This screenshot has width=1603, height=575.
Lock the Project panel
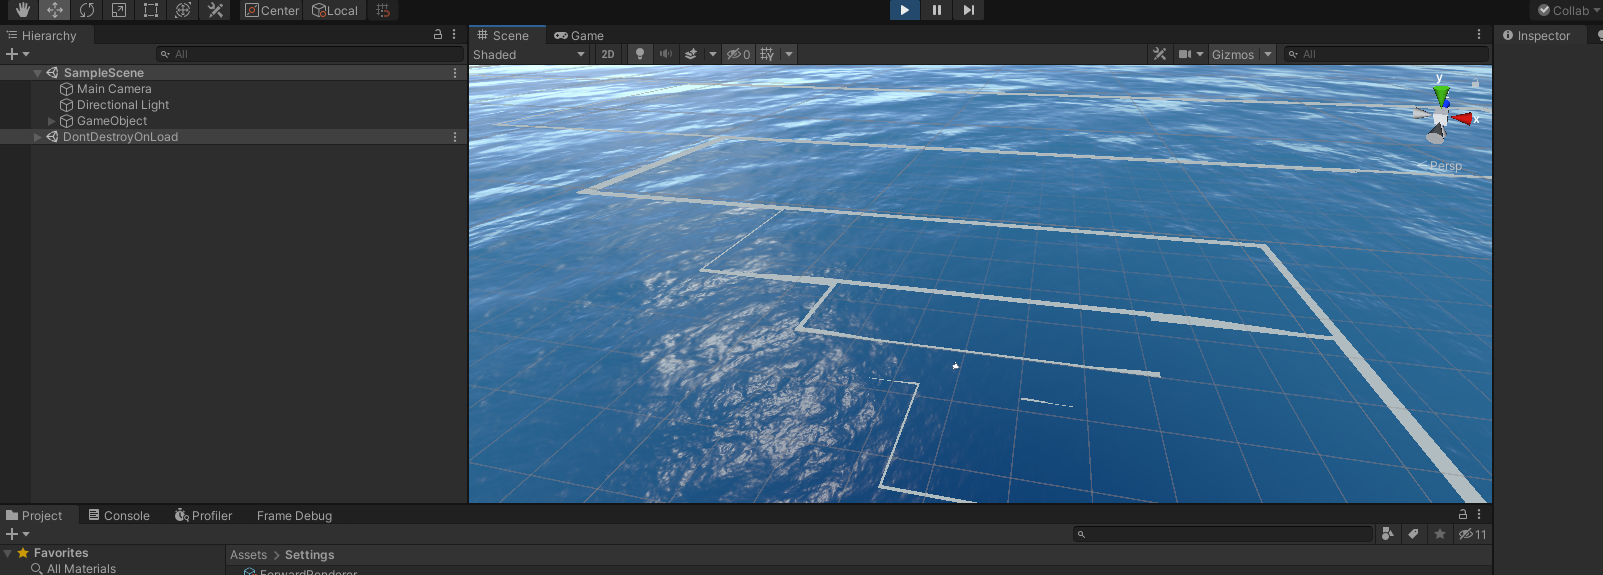(x=1463, y=514)
